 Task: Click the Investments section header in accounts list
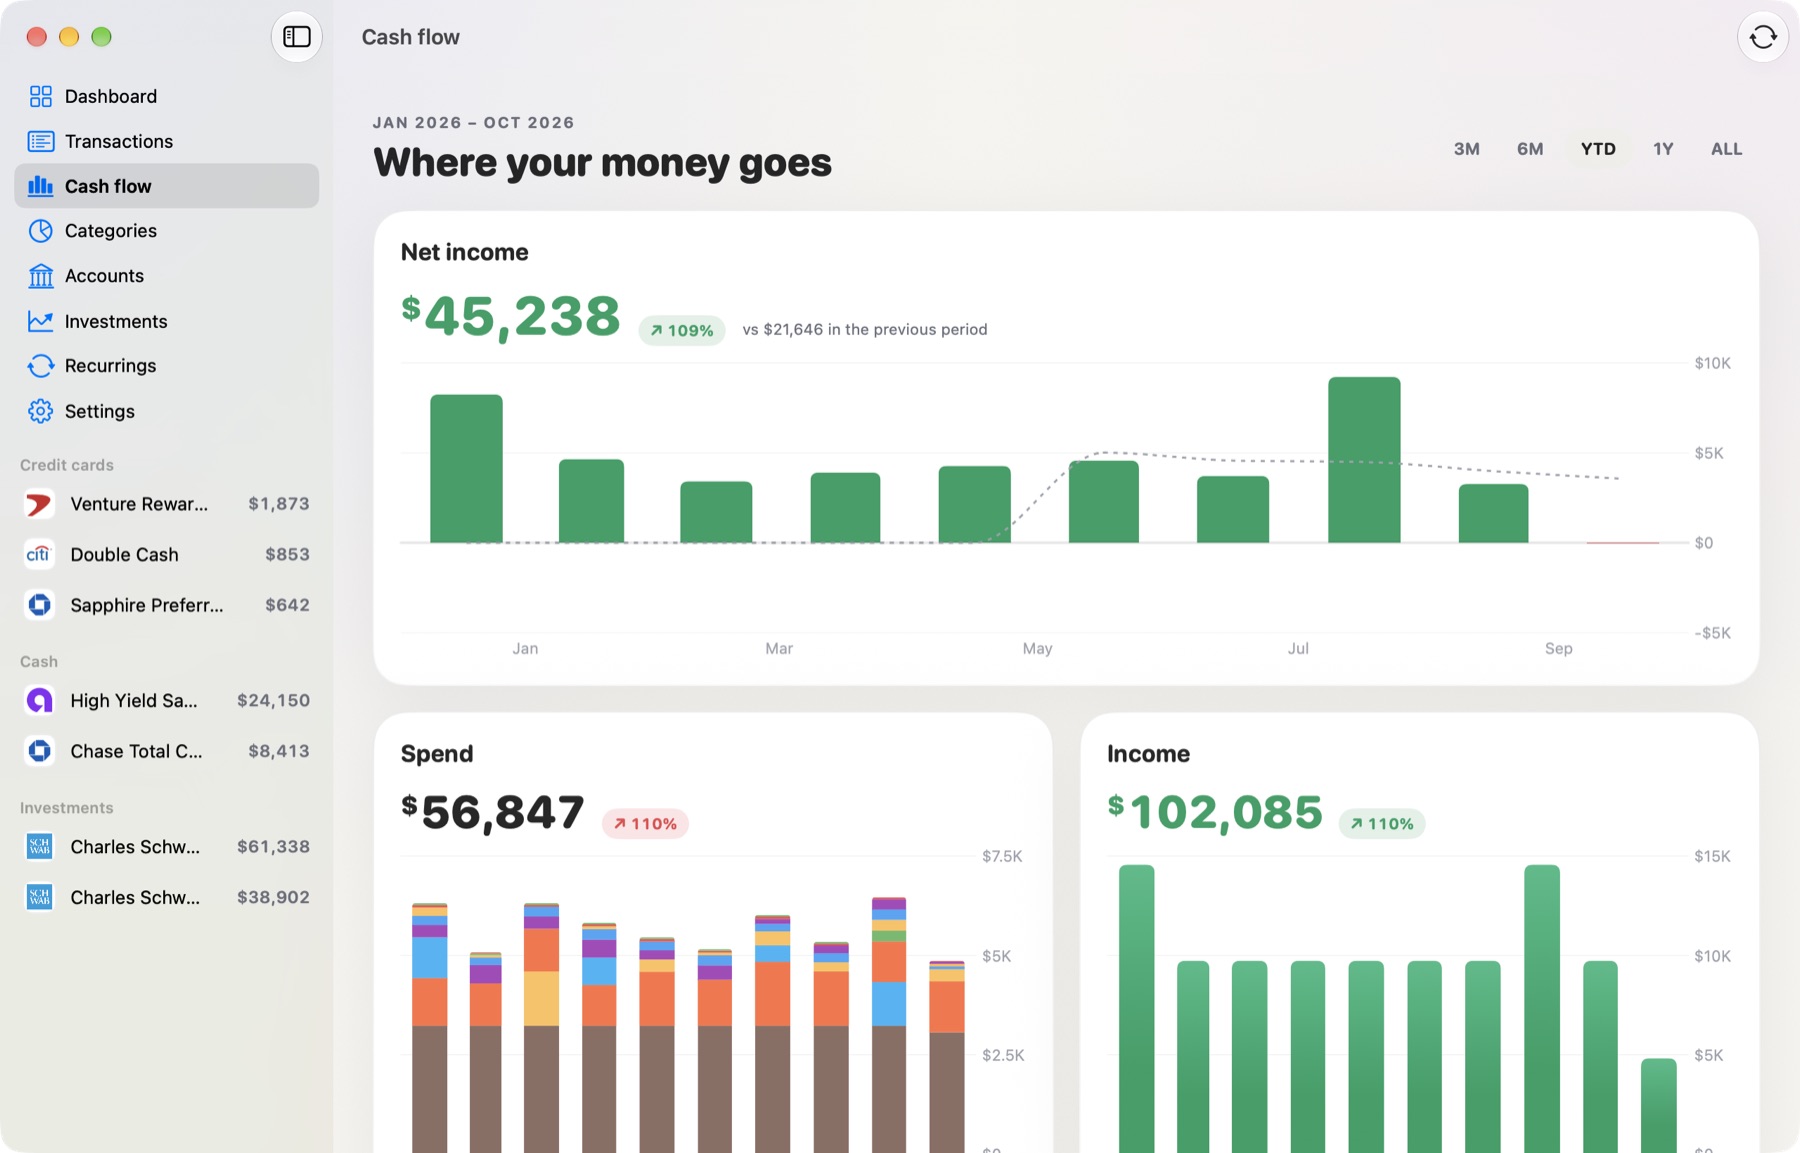(x=67, y=808)
